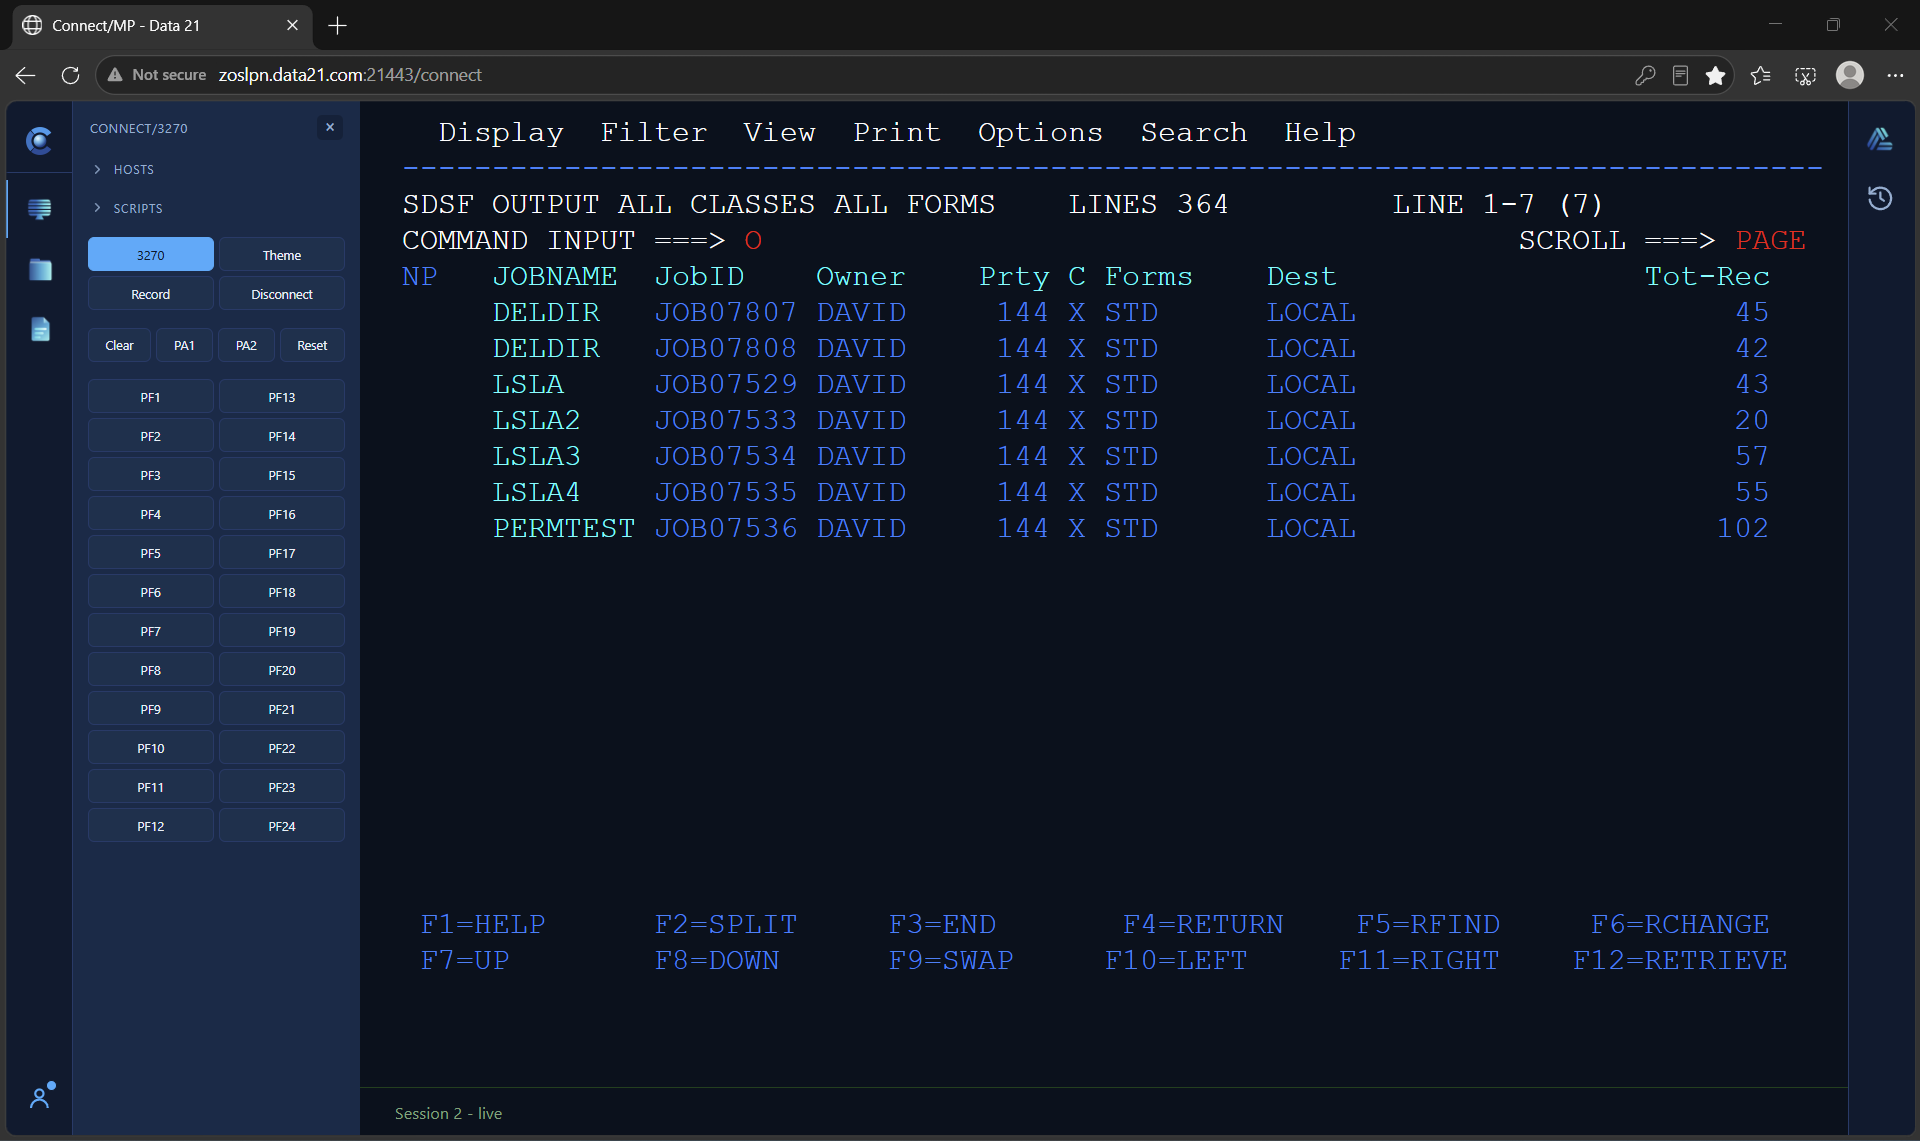Click the favorites star icon
The width and height of the screenshot is (1920, 1141).
(1716, 75)
